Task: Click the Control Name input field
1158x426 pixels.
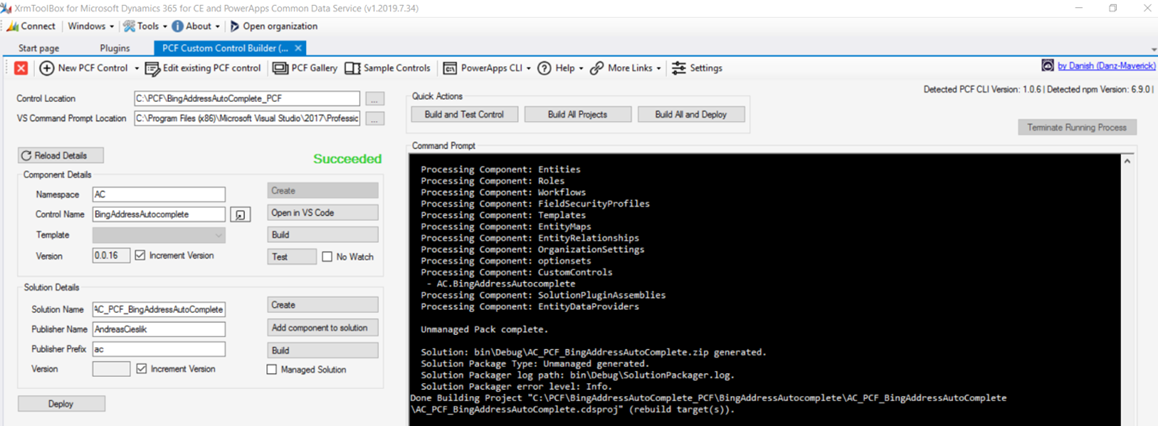Action: (x=158, y=214)
